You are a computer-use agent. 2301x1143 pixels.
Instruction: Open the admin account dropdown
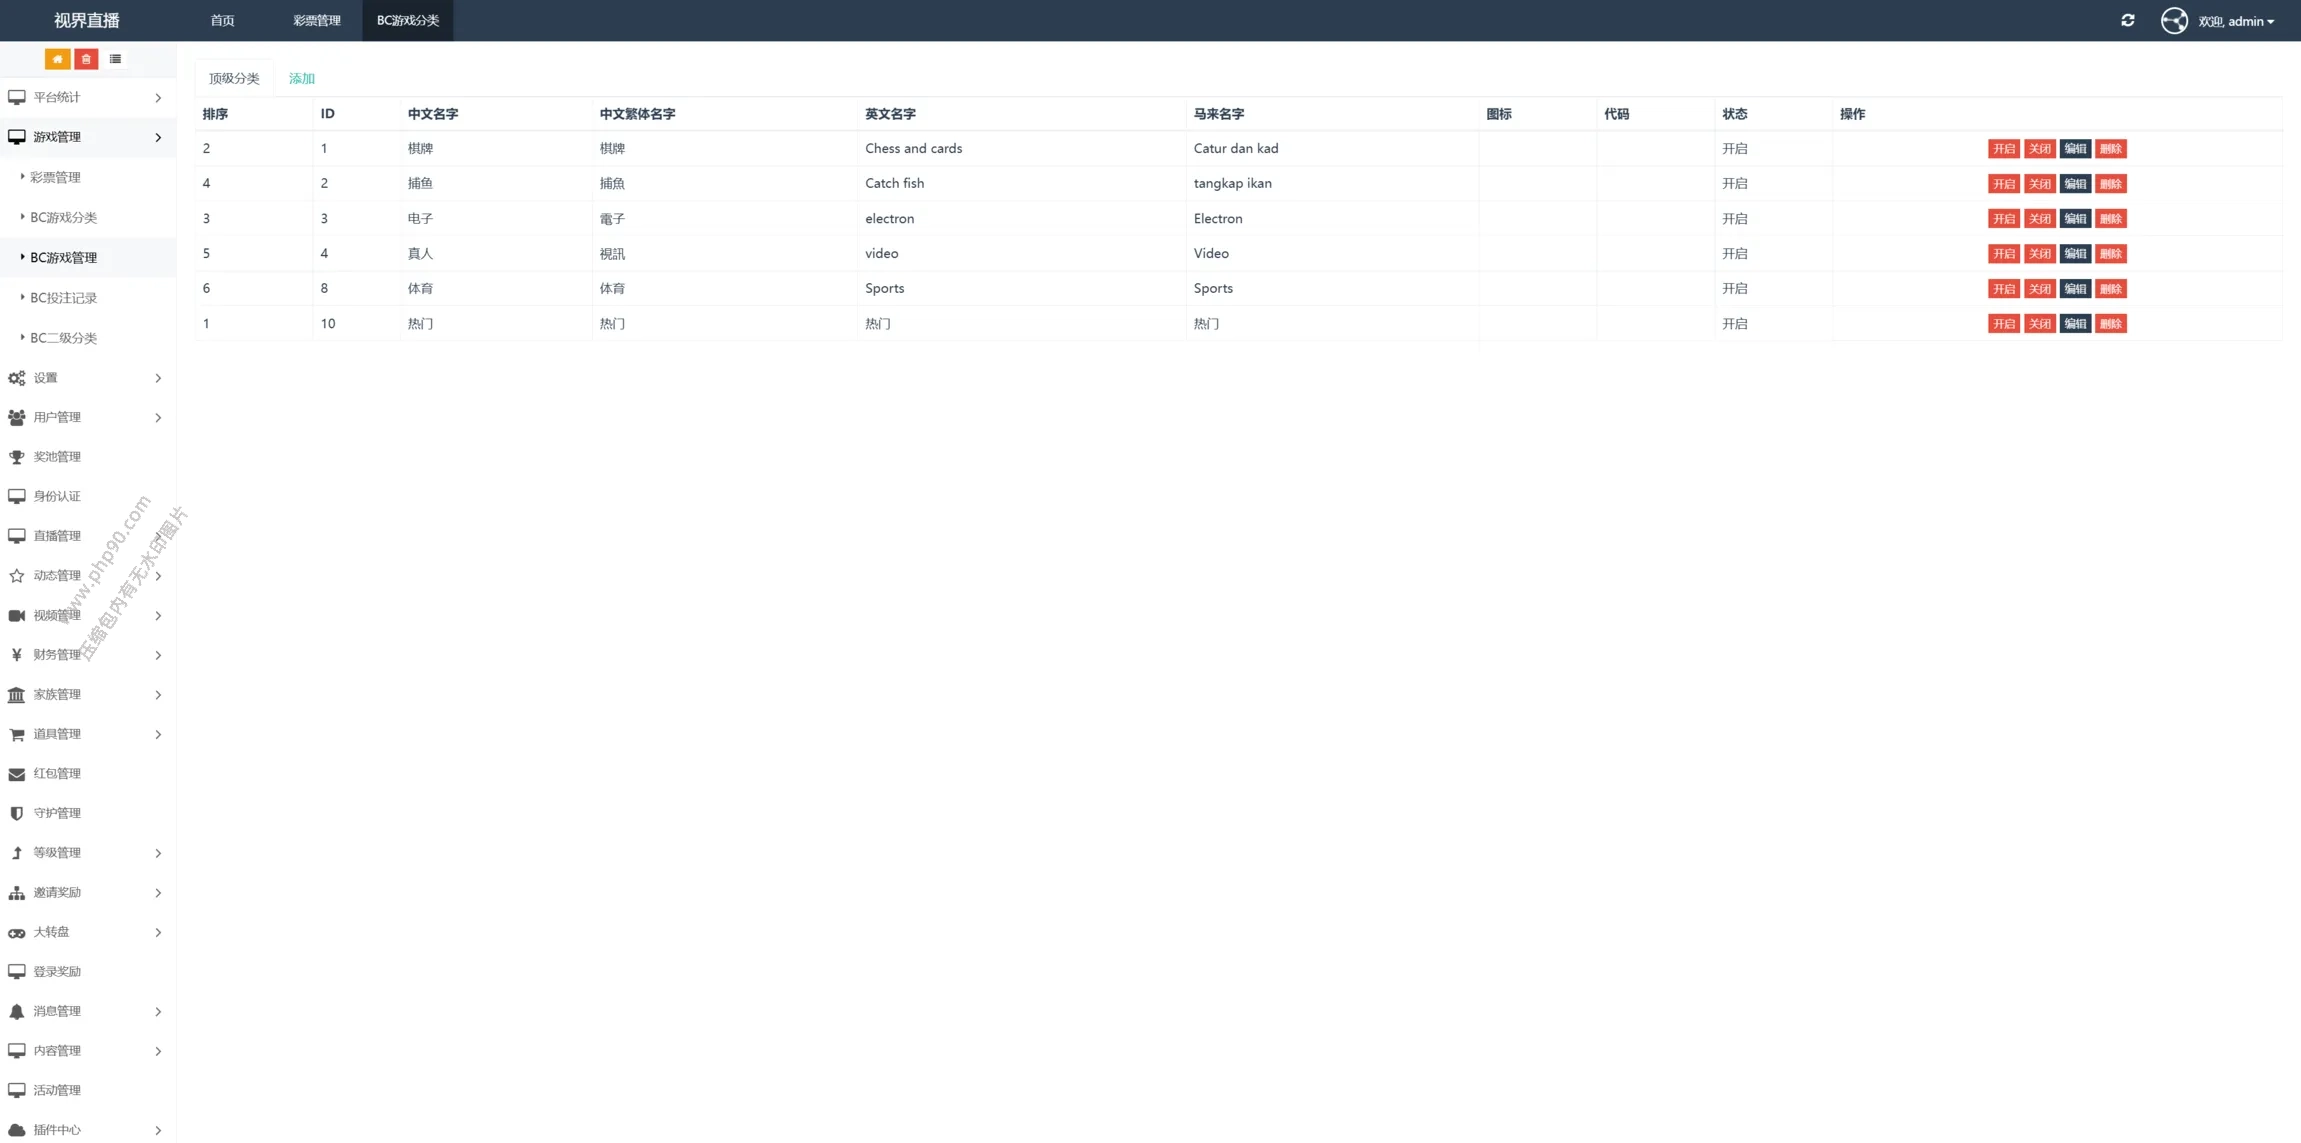point(2237,21)
